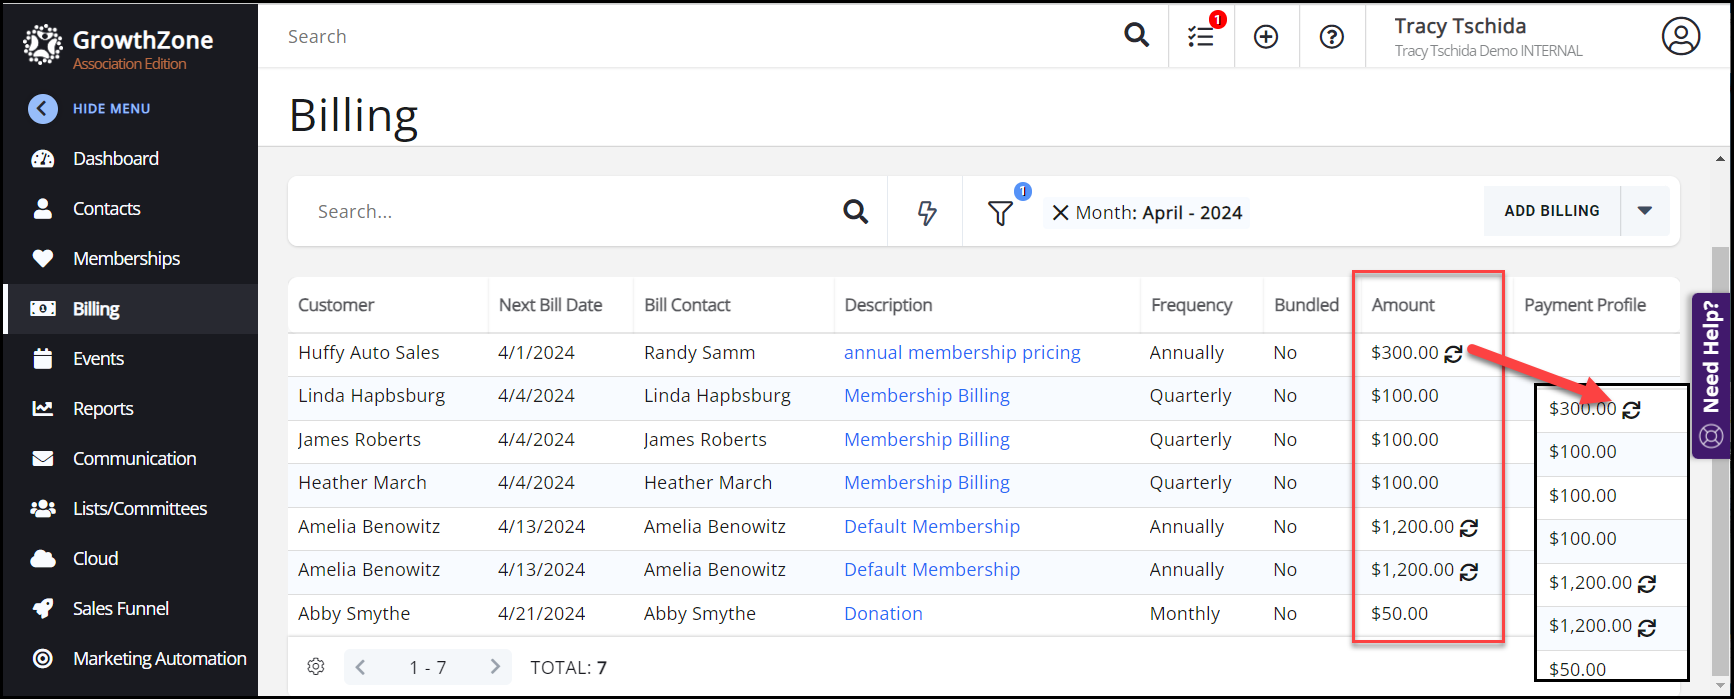Click the recurring icon beside $300.00 amount
Screen dimensions: 1734x699
[1454, 354]
